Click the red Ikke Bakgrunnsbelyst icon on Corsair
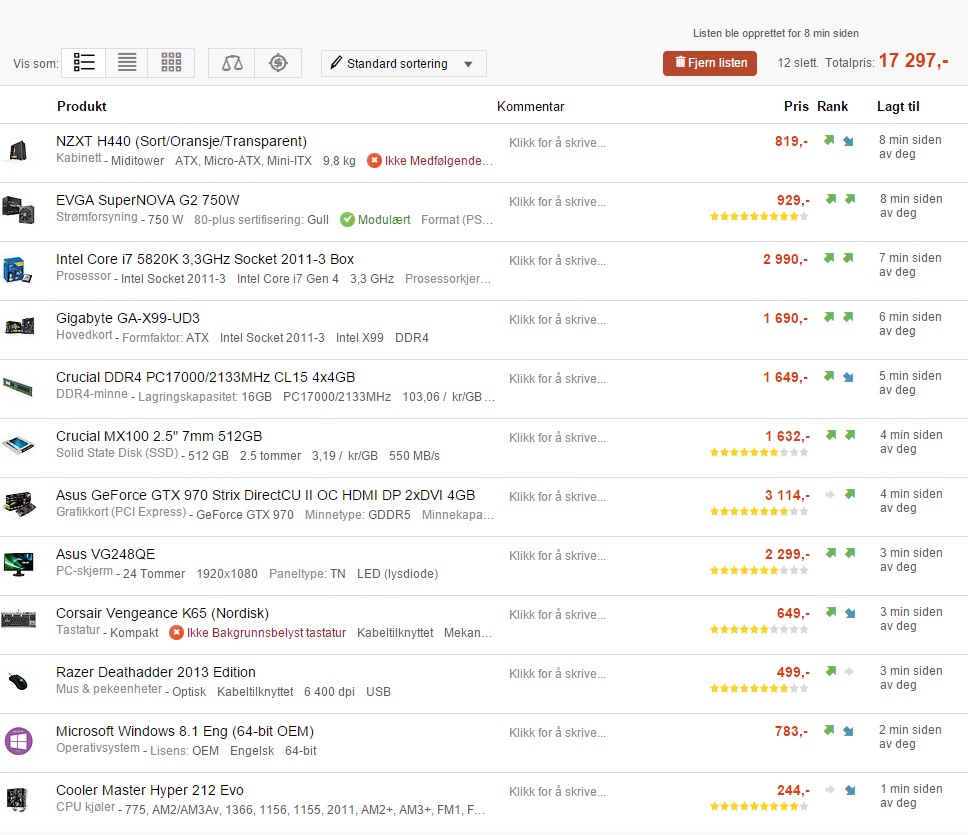Screen dimensions: 968x835 pos(176,633)
